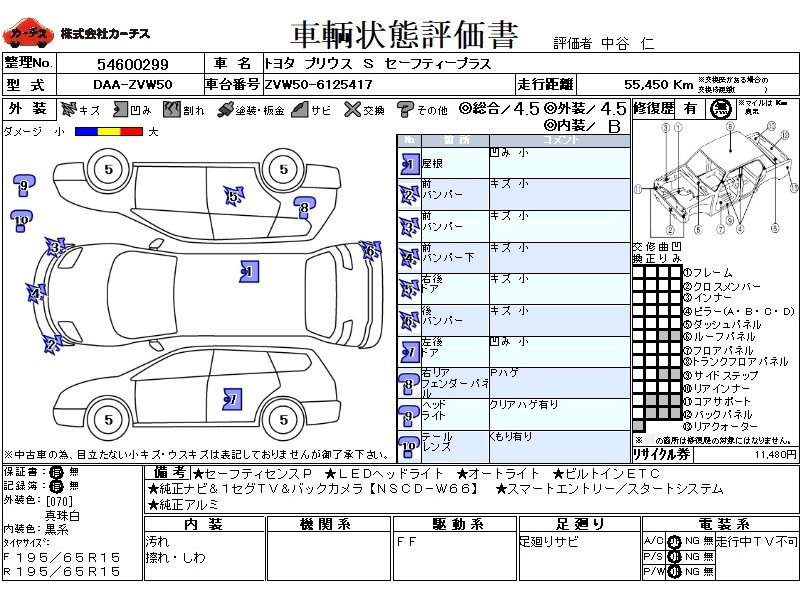
Task: Click front-left tire rating 5 on the side view
Action: (x=109, y=419)
